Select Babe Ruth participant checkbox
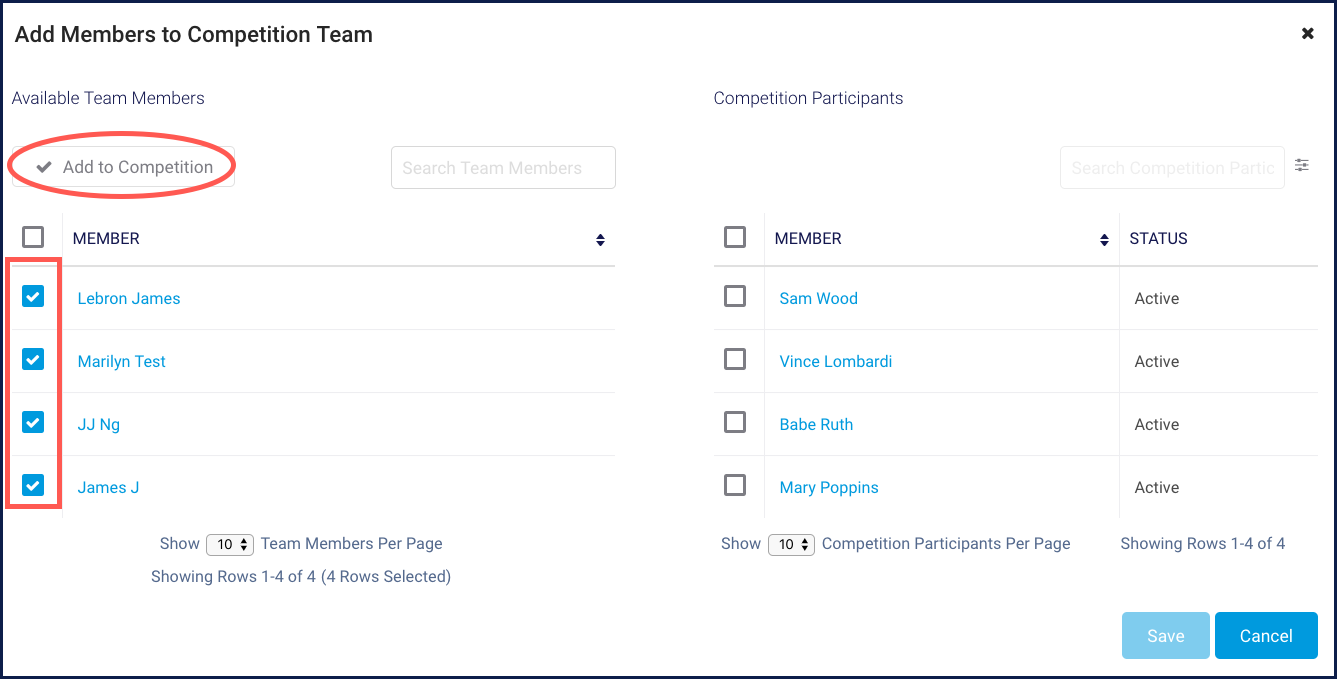This screenshot has width=1337, height=679. 735,423
